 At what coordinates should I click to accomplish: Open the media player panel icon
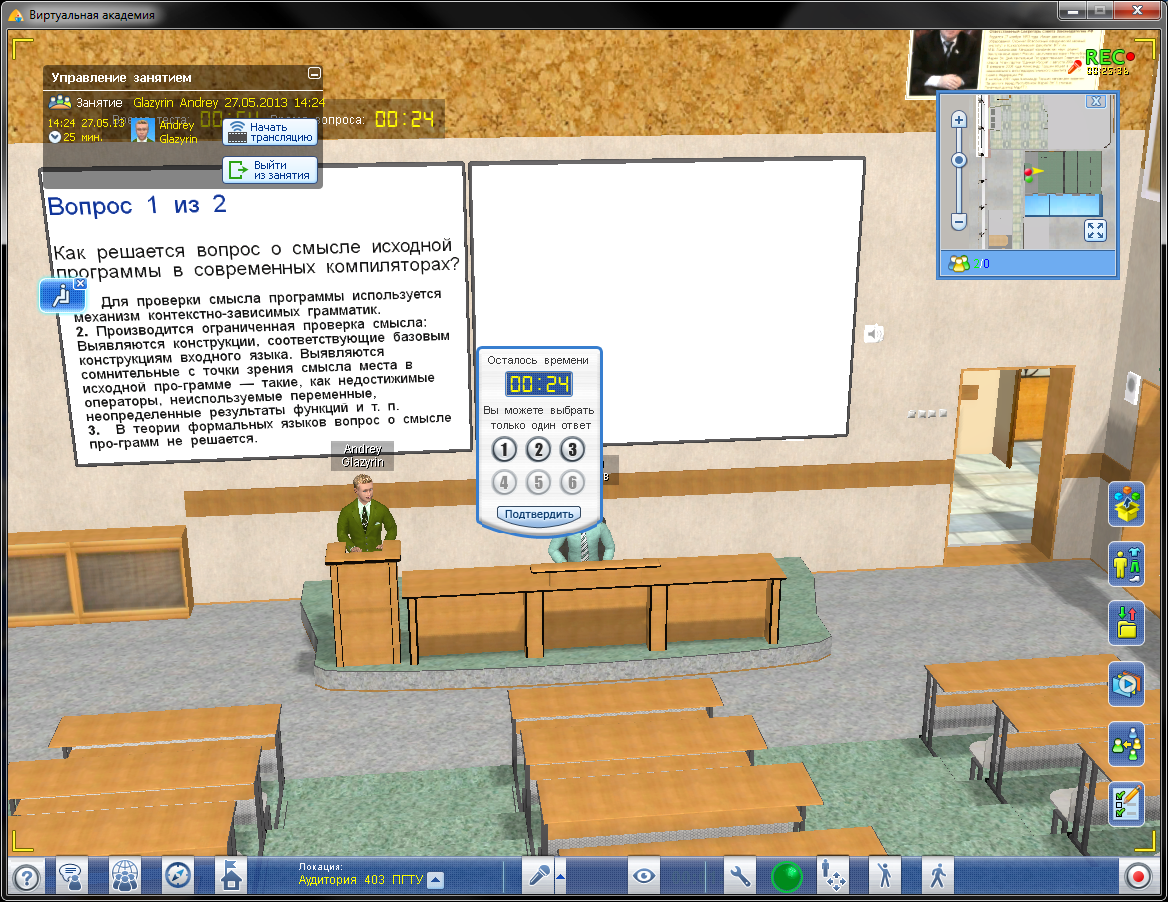click(x=1127, y=684)
